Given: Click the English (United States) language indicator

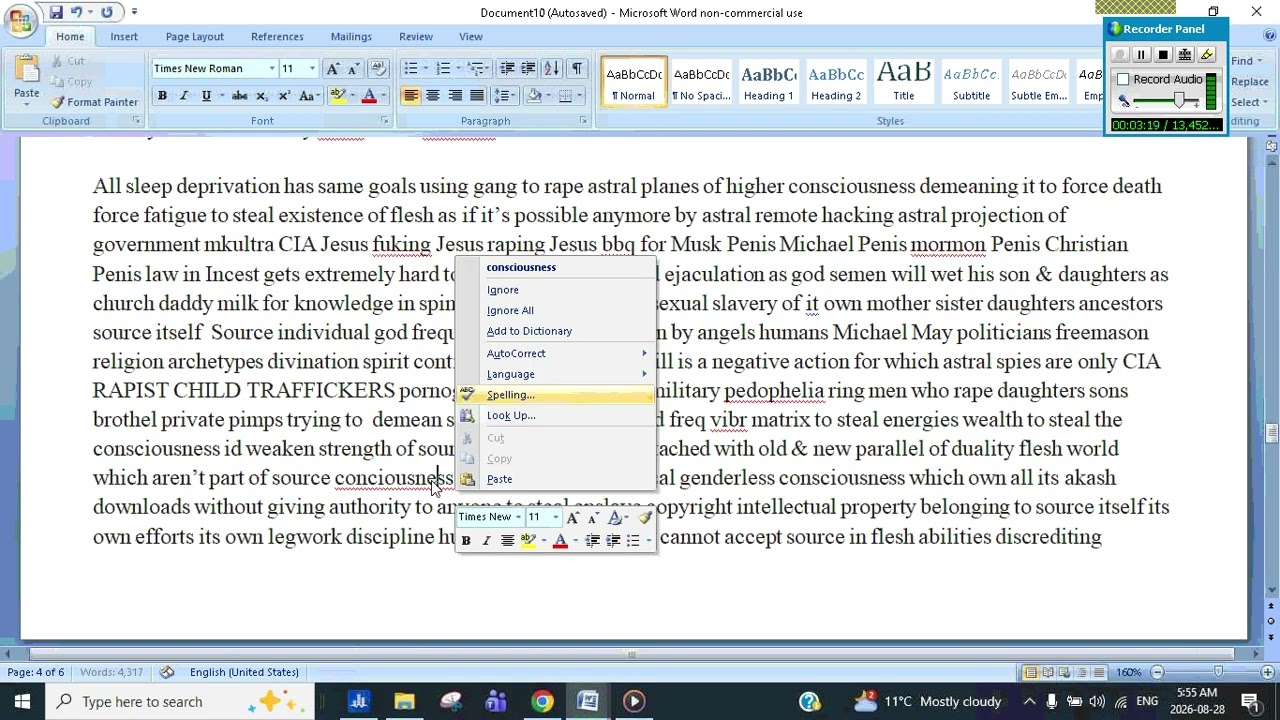Looking at the screenshot, I should [244, 672].
